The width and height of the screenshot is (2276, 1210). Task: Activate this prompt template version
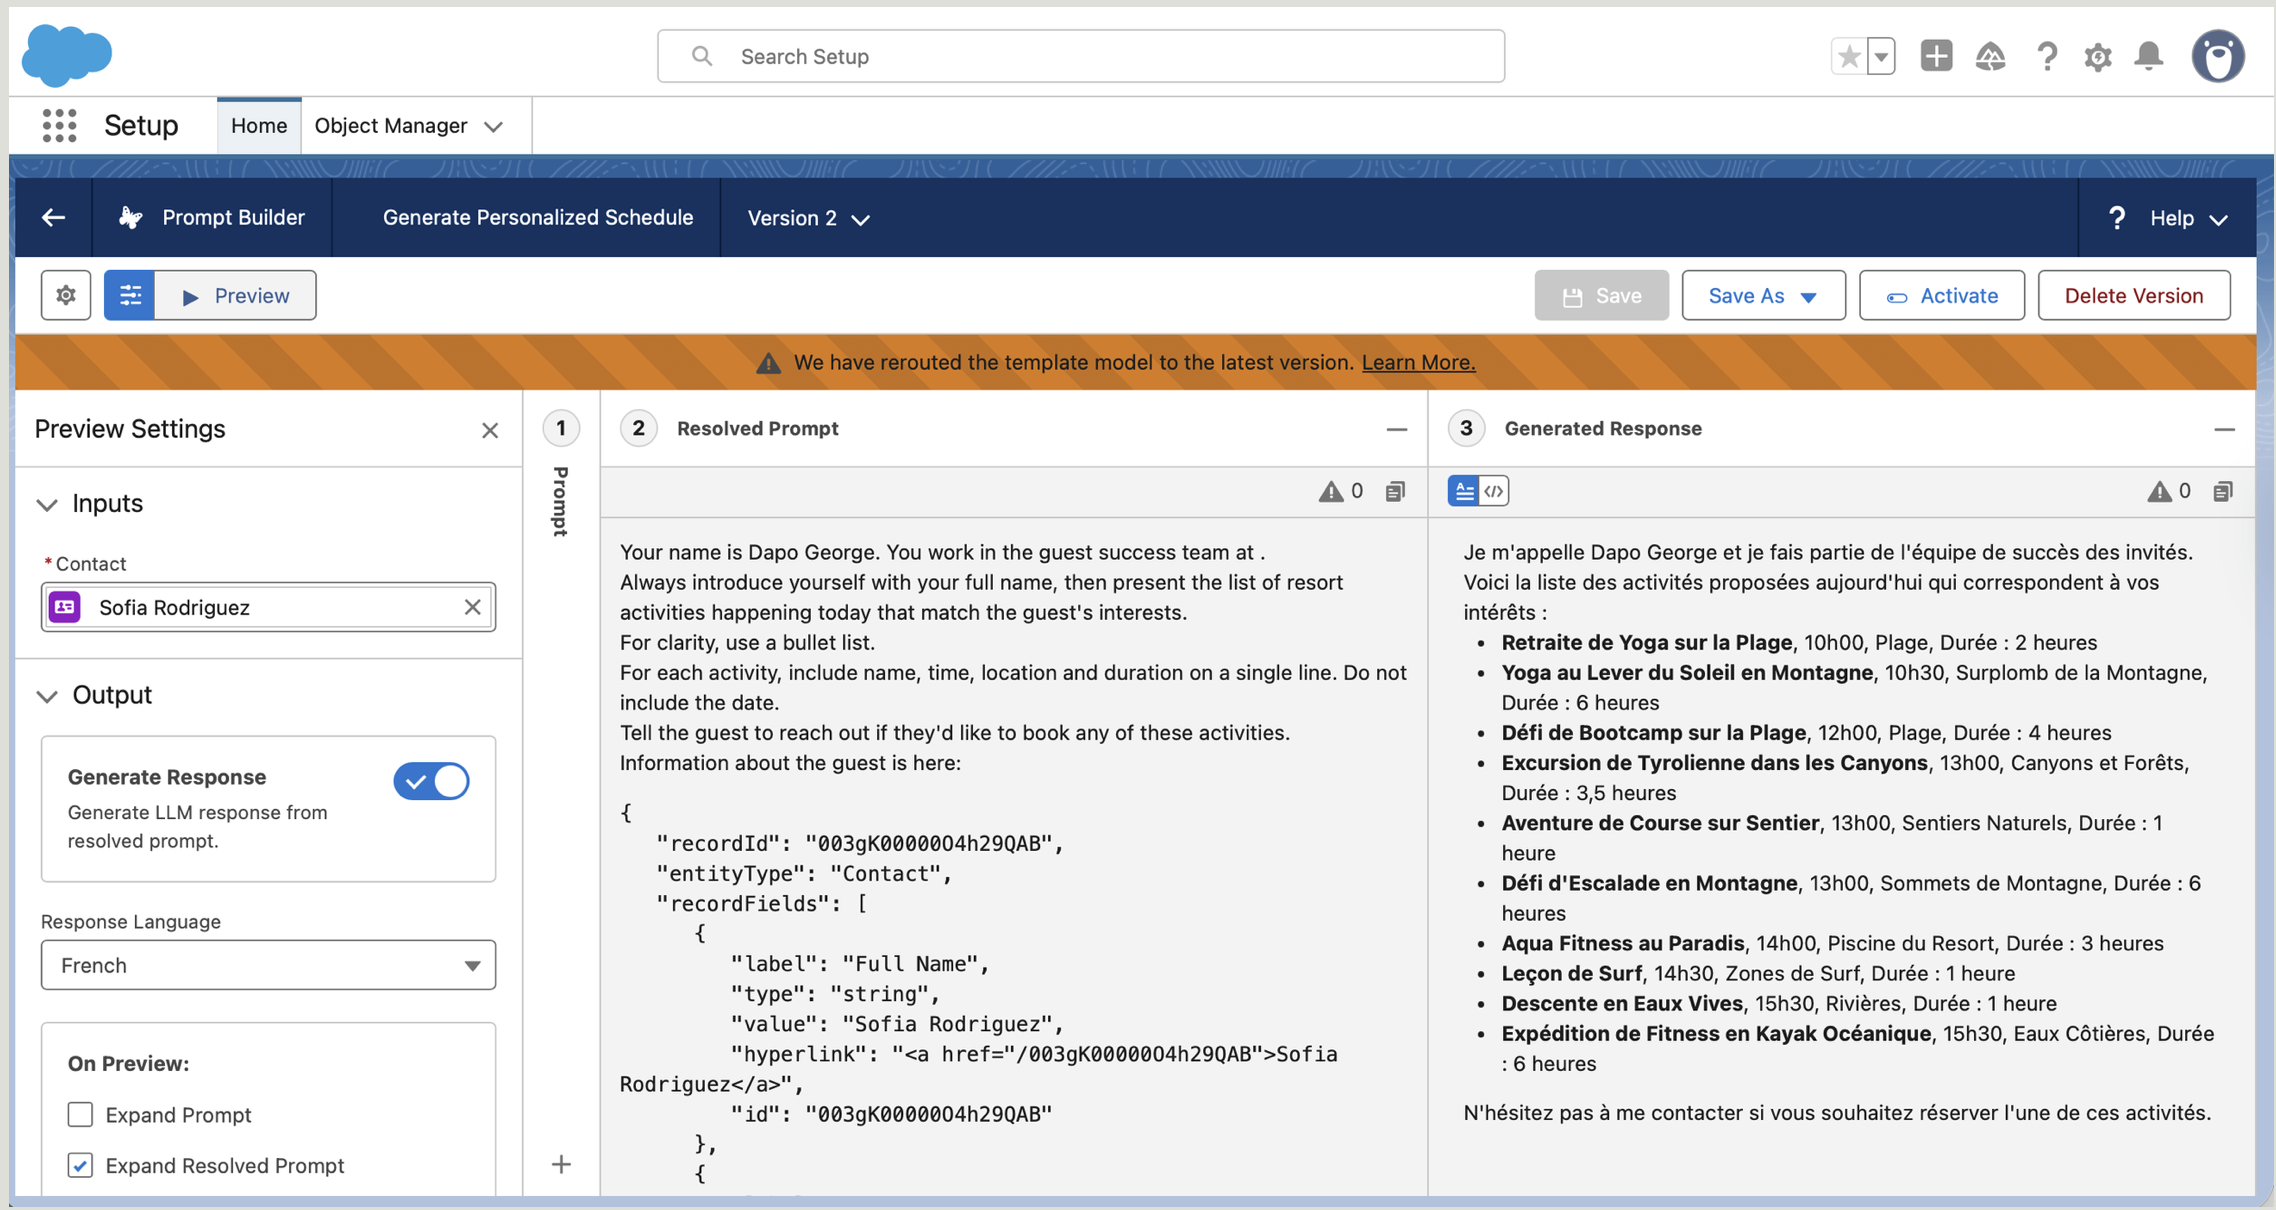[x=1941, y=295]
